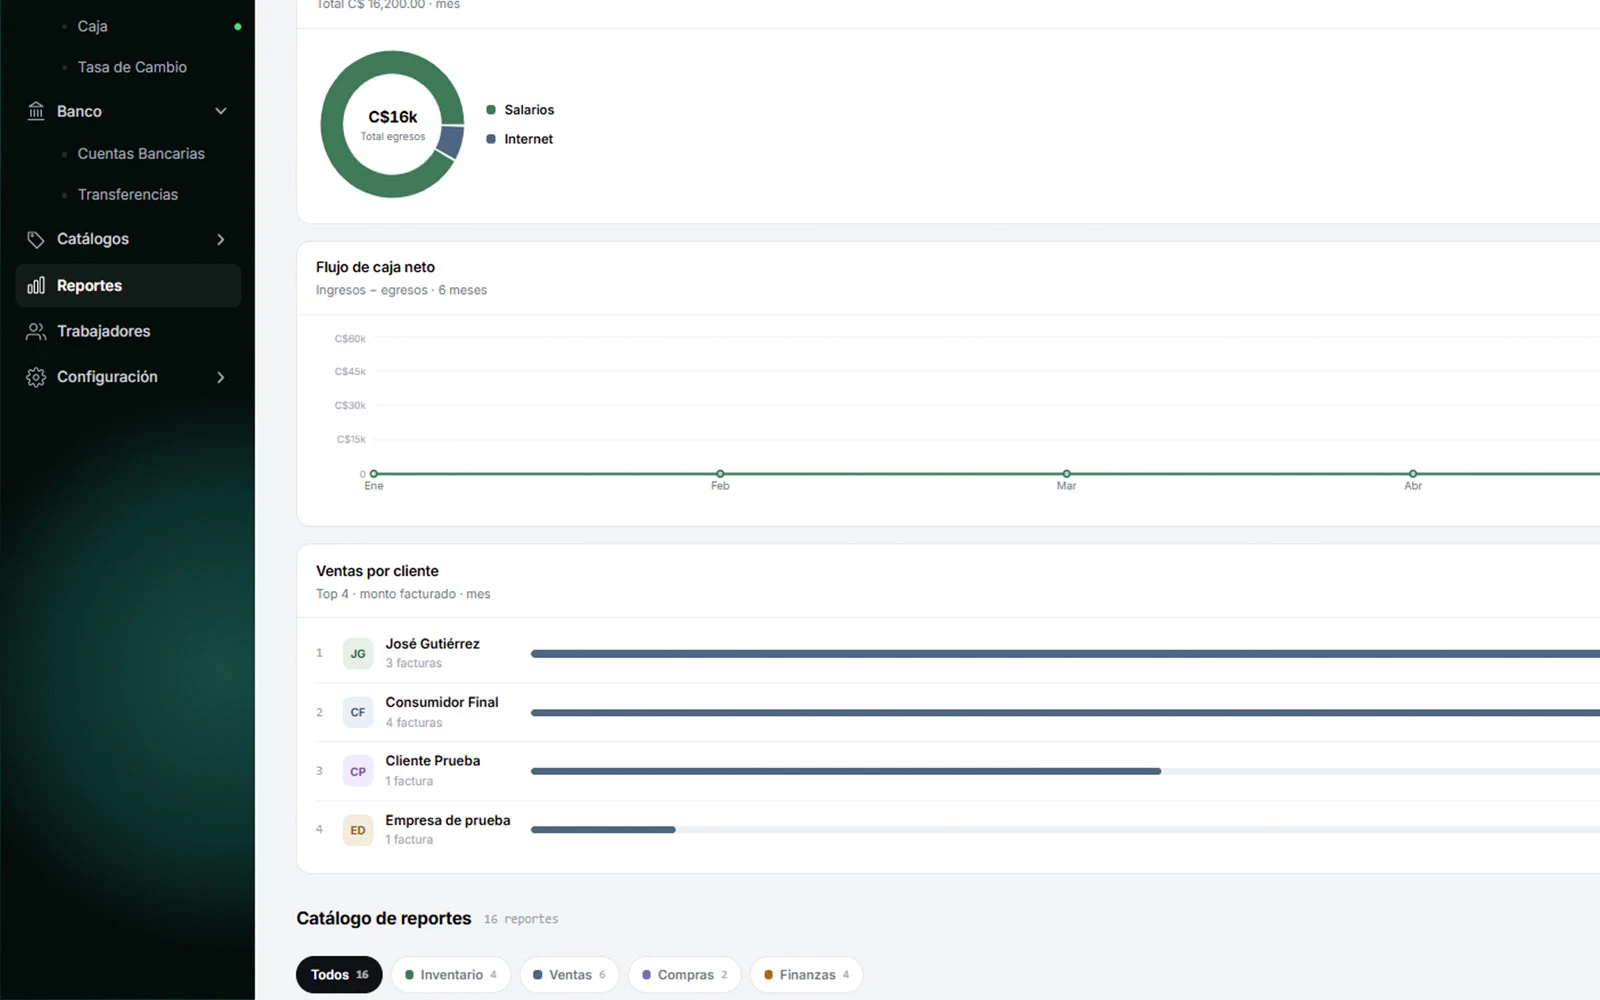The width and height of the screenshot is (1600, 1000).
Task: Toggle the Internet legend entry
Action: click(520, 139)
